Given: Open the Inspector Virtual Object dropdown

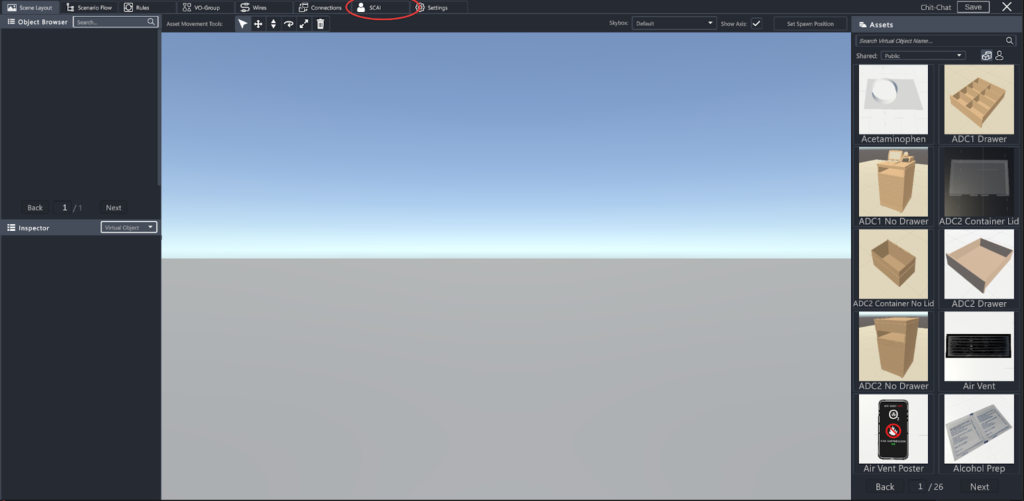Looking at the screenshot, I should (x=129, y=228).
